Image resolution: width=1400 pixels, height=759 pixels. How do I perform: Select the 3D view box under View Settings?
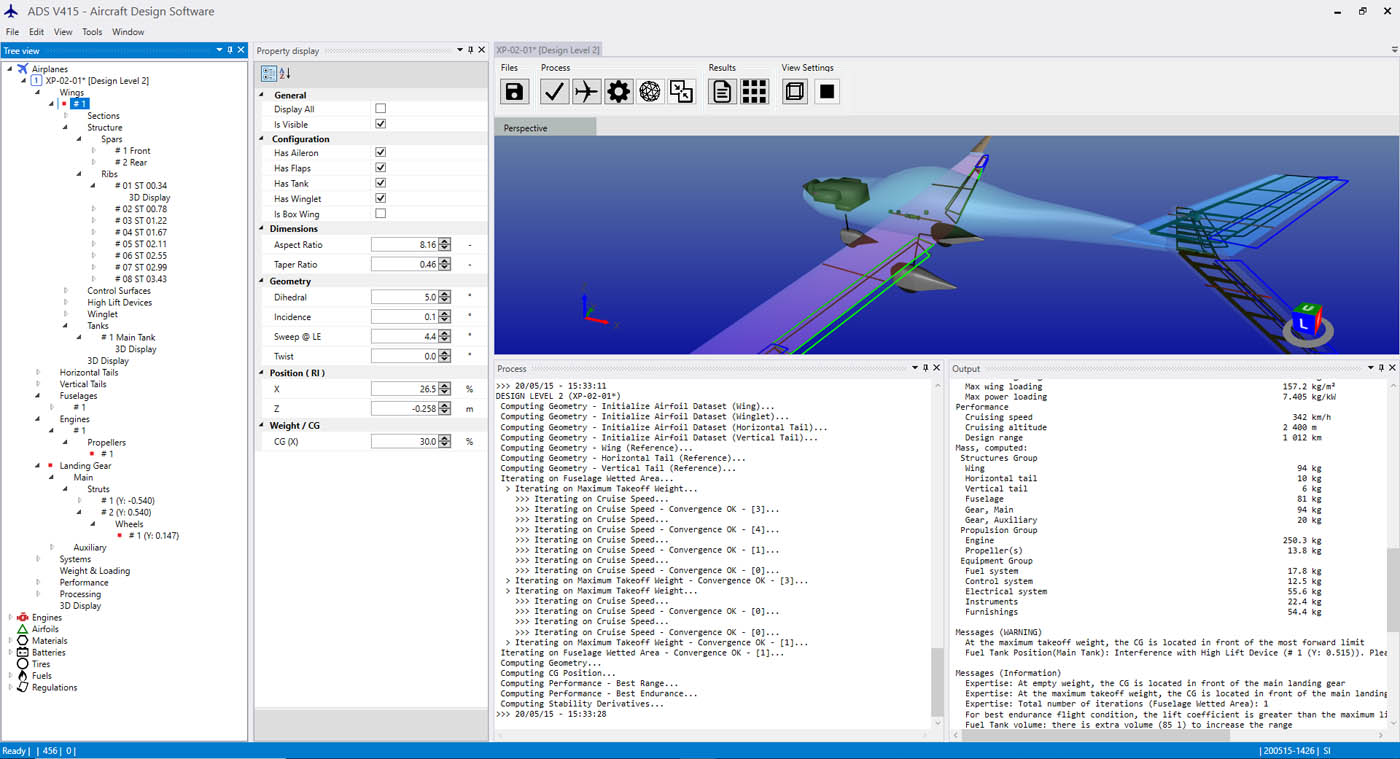tap(794, 91)
